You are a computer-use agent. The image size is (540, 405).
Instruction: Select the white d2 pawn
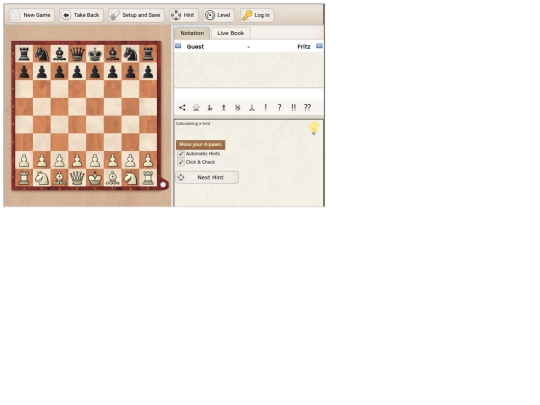77,160
